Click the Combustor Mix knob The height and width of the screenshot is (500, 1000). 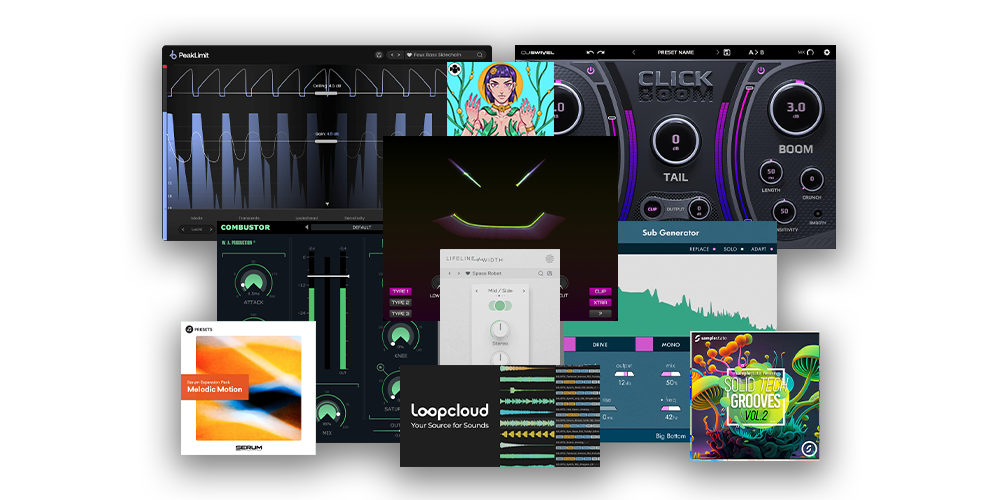click(327, 412)
